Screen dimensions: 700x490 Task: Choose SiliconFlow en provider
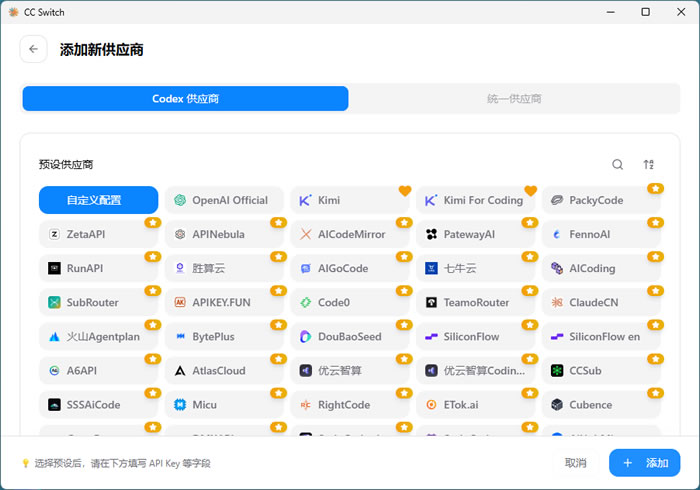click(x=601, y=336)
